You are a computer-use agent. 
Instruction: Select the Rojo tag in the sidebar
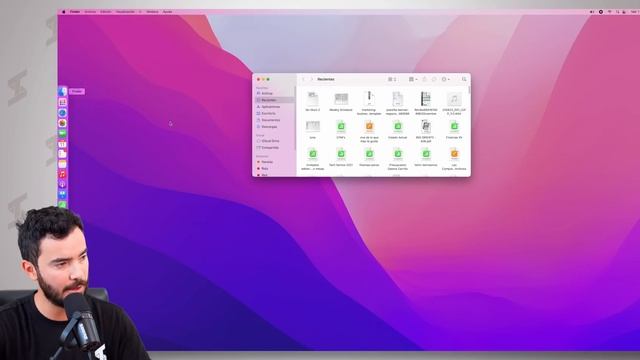point(274,169)
